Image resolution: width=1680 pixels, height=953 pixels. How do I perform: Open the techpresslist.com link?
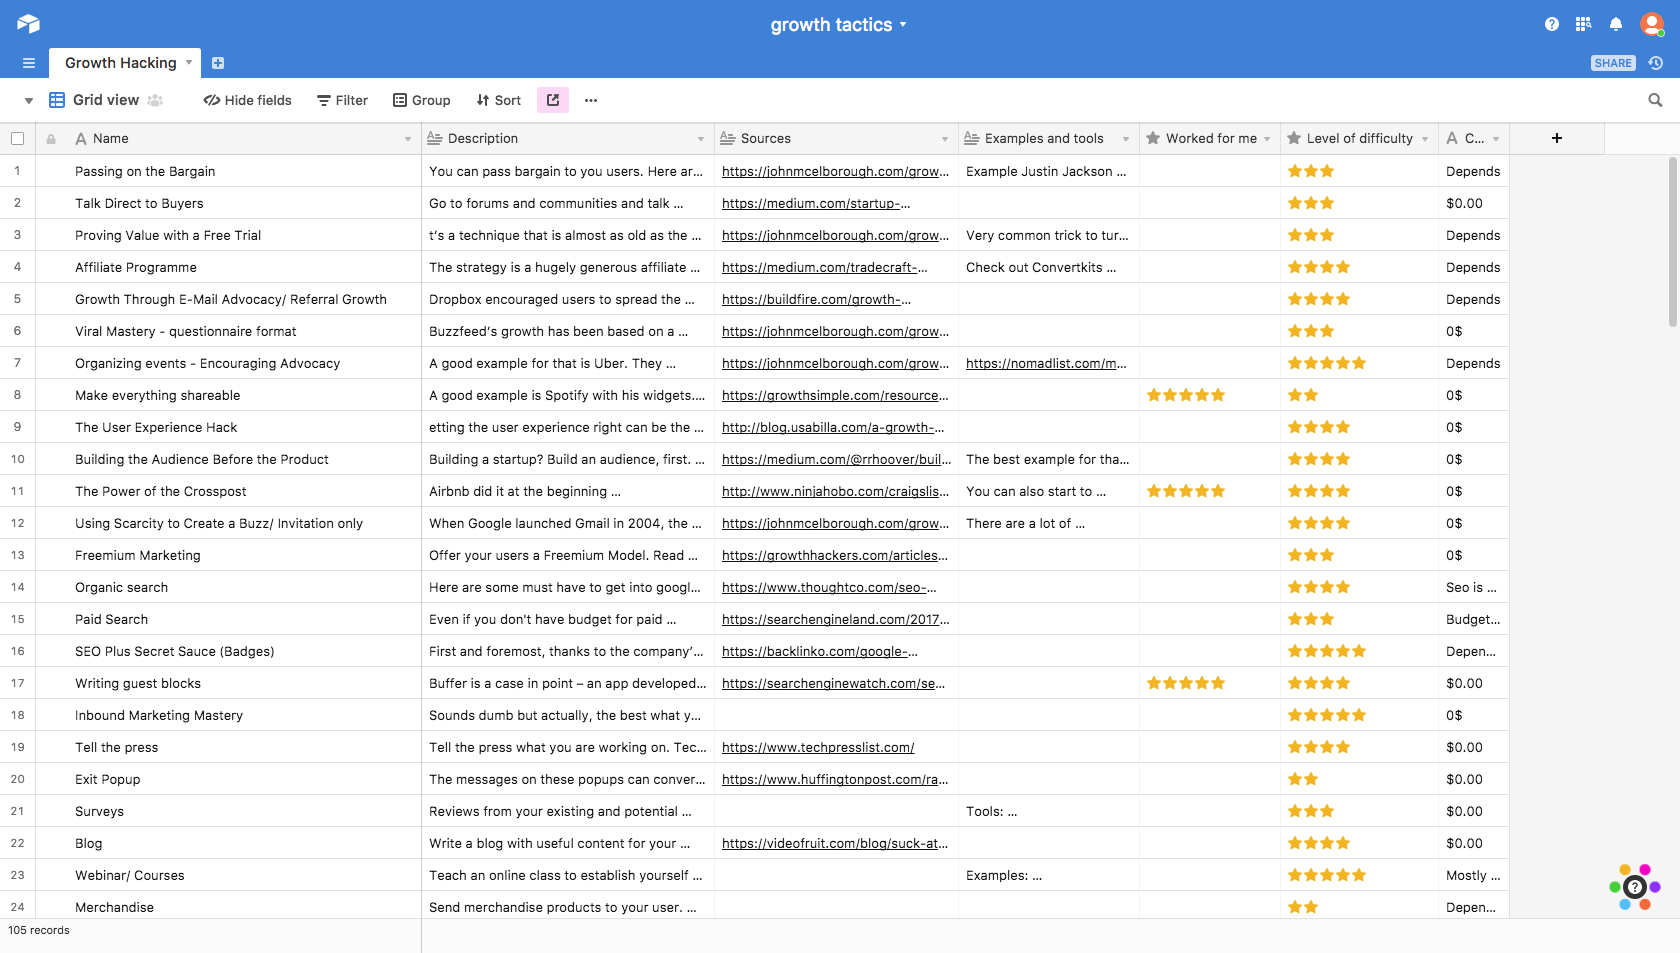(817, 747)
